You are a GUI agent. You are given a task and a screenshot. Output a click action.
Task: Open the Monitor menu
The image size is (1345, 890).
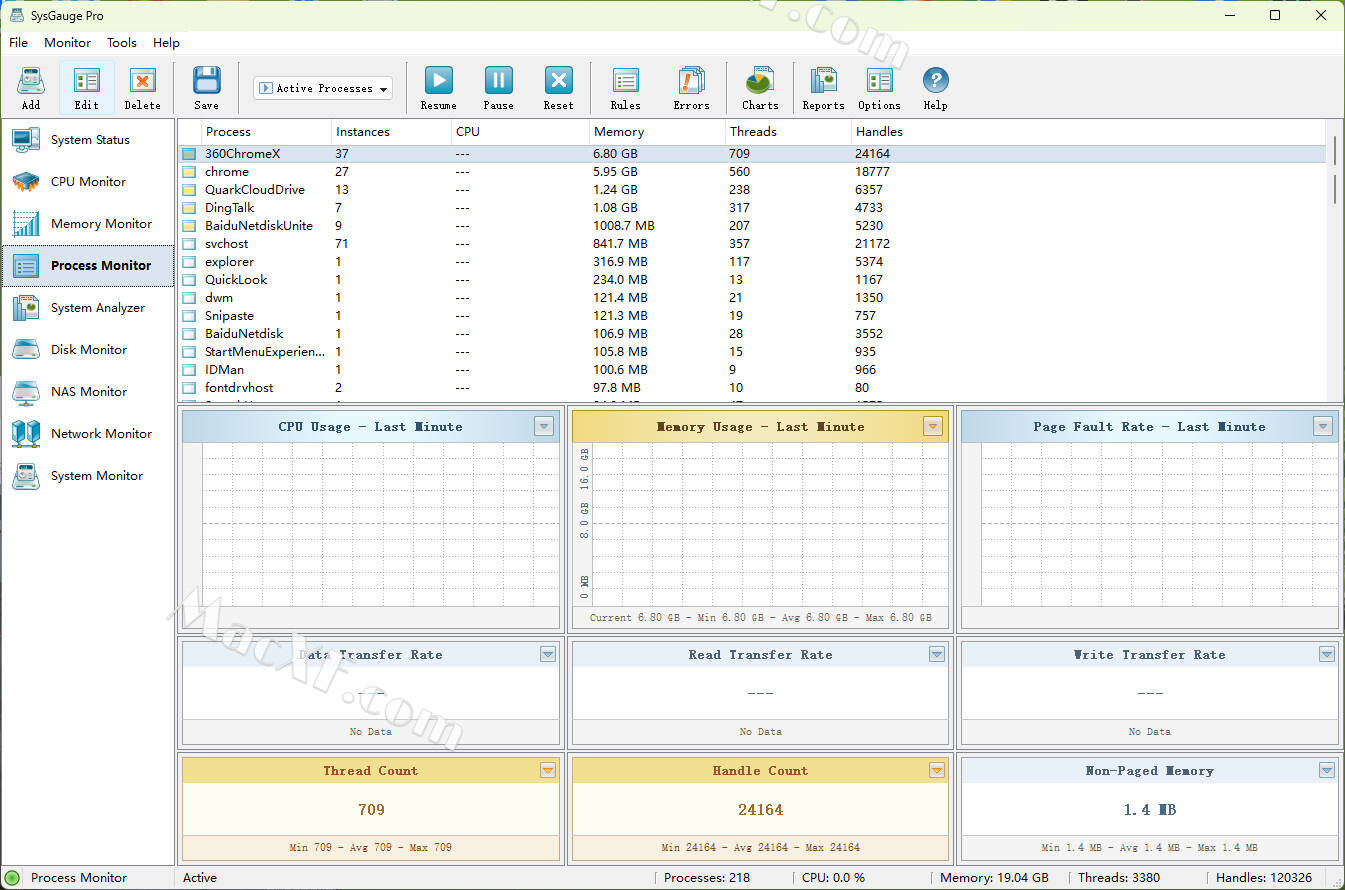click(x=67, y=43)
